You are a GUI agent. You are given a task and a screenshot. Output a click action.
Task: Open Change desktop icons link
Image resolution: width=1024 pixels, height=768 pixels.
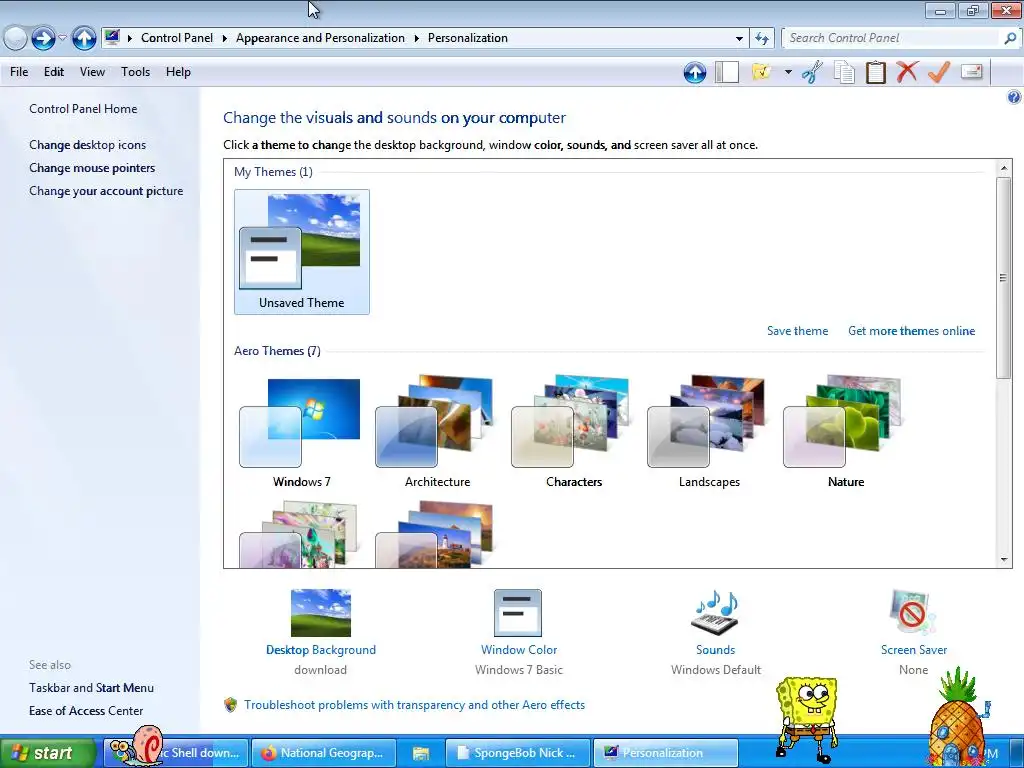88,145
